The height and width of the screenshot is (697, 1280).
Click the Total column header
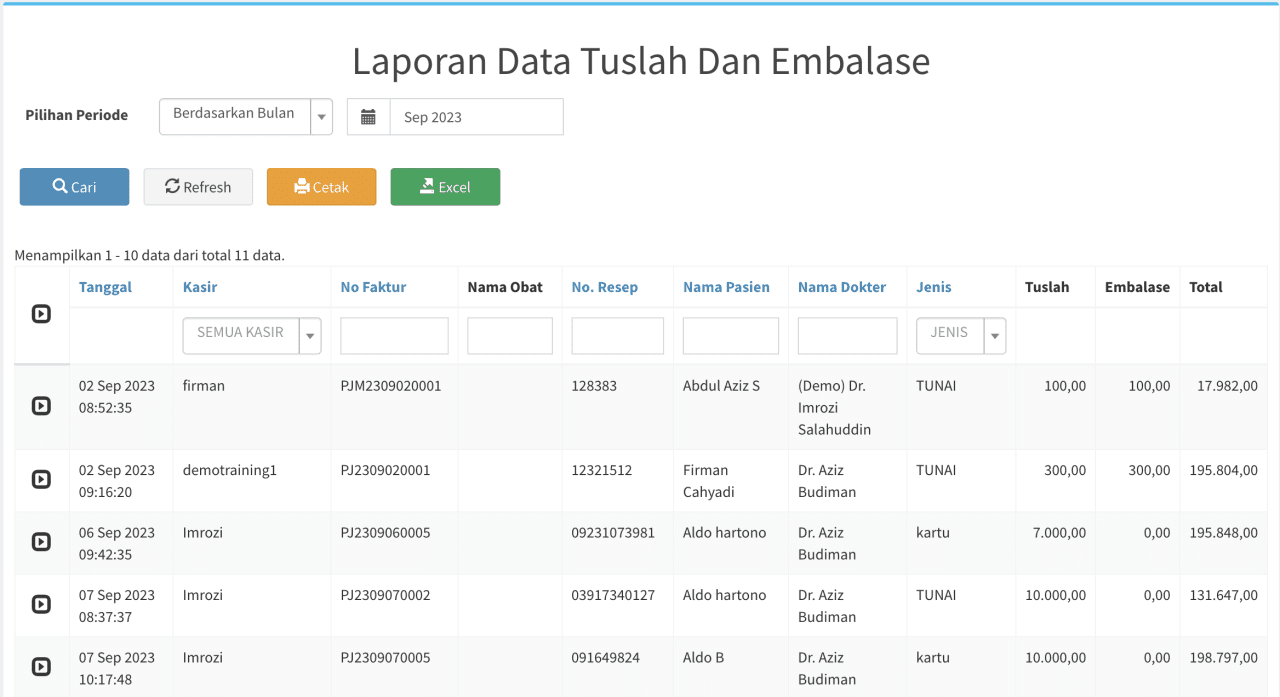coord(1206,287)
